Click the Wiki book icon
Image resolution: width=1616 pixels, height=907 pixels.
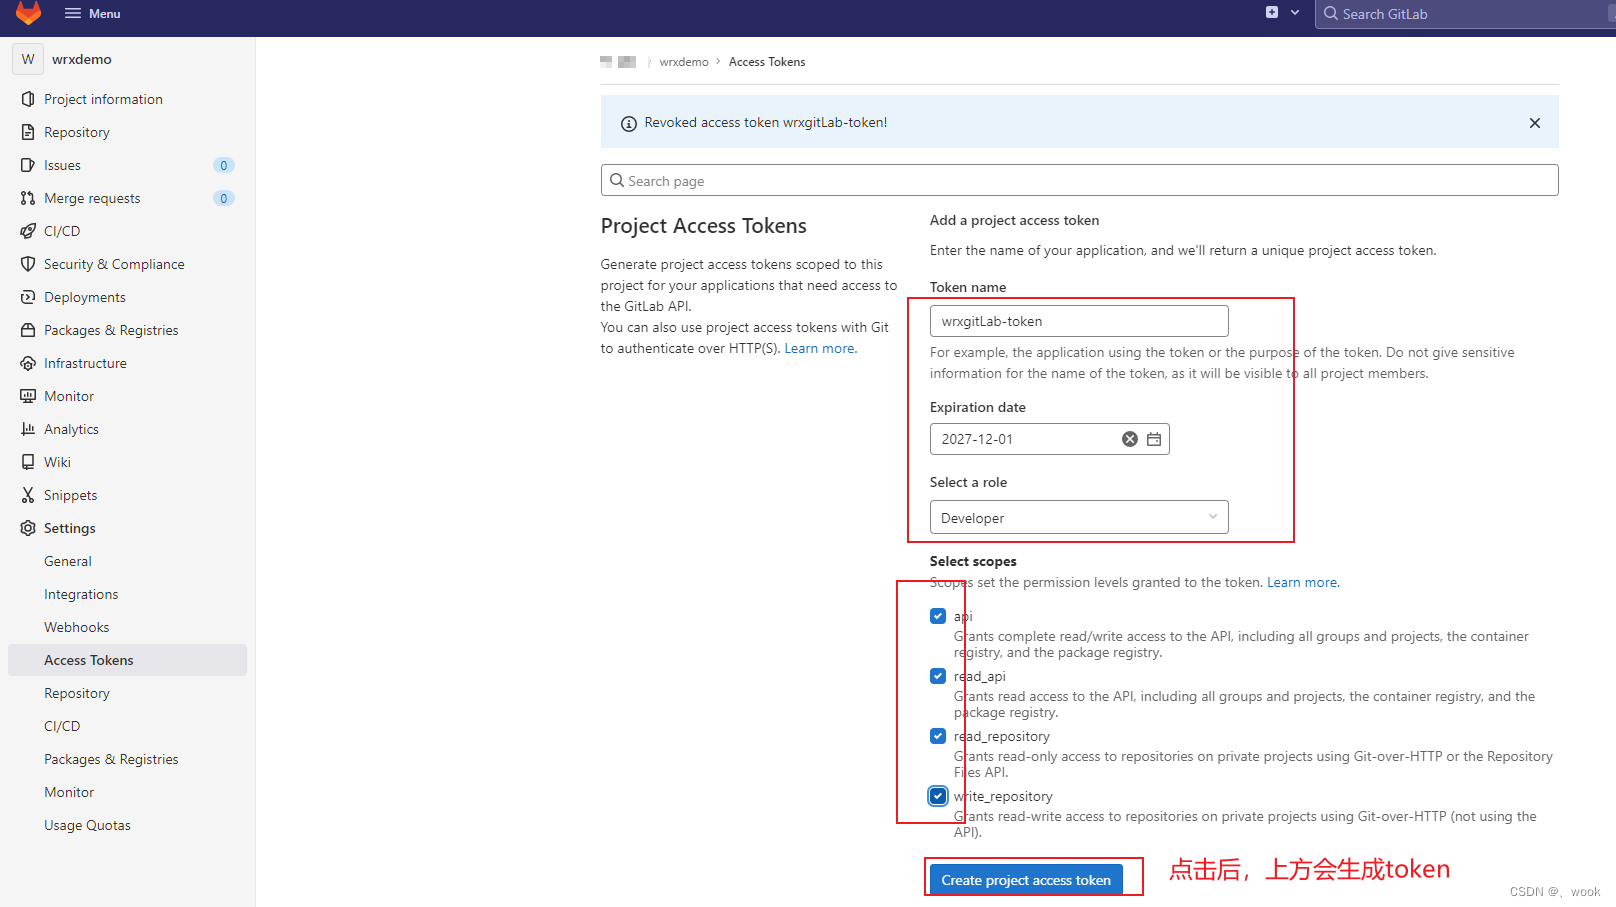(x=28, y=462)
